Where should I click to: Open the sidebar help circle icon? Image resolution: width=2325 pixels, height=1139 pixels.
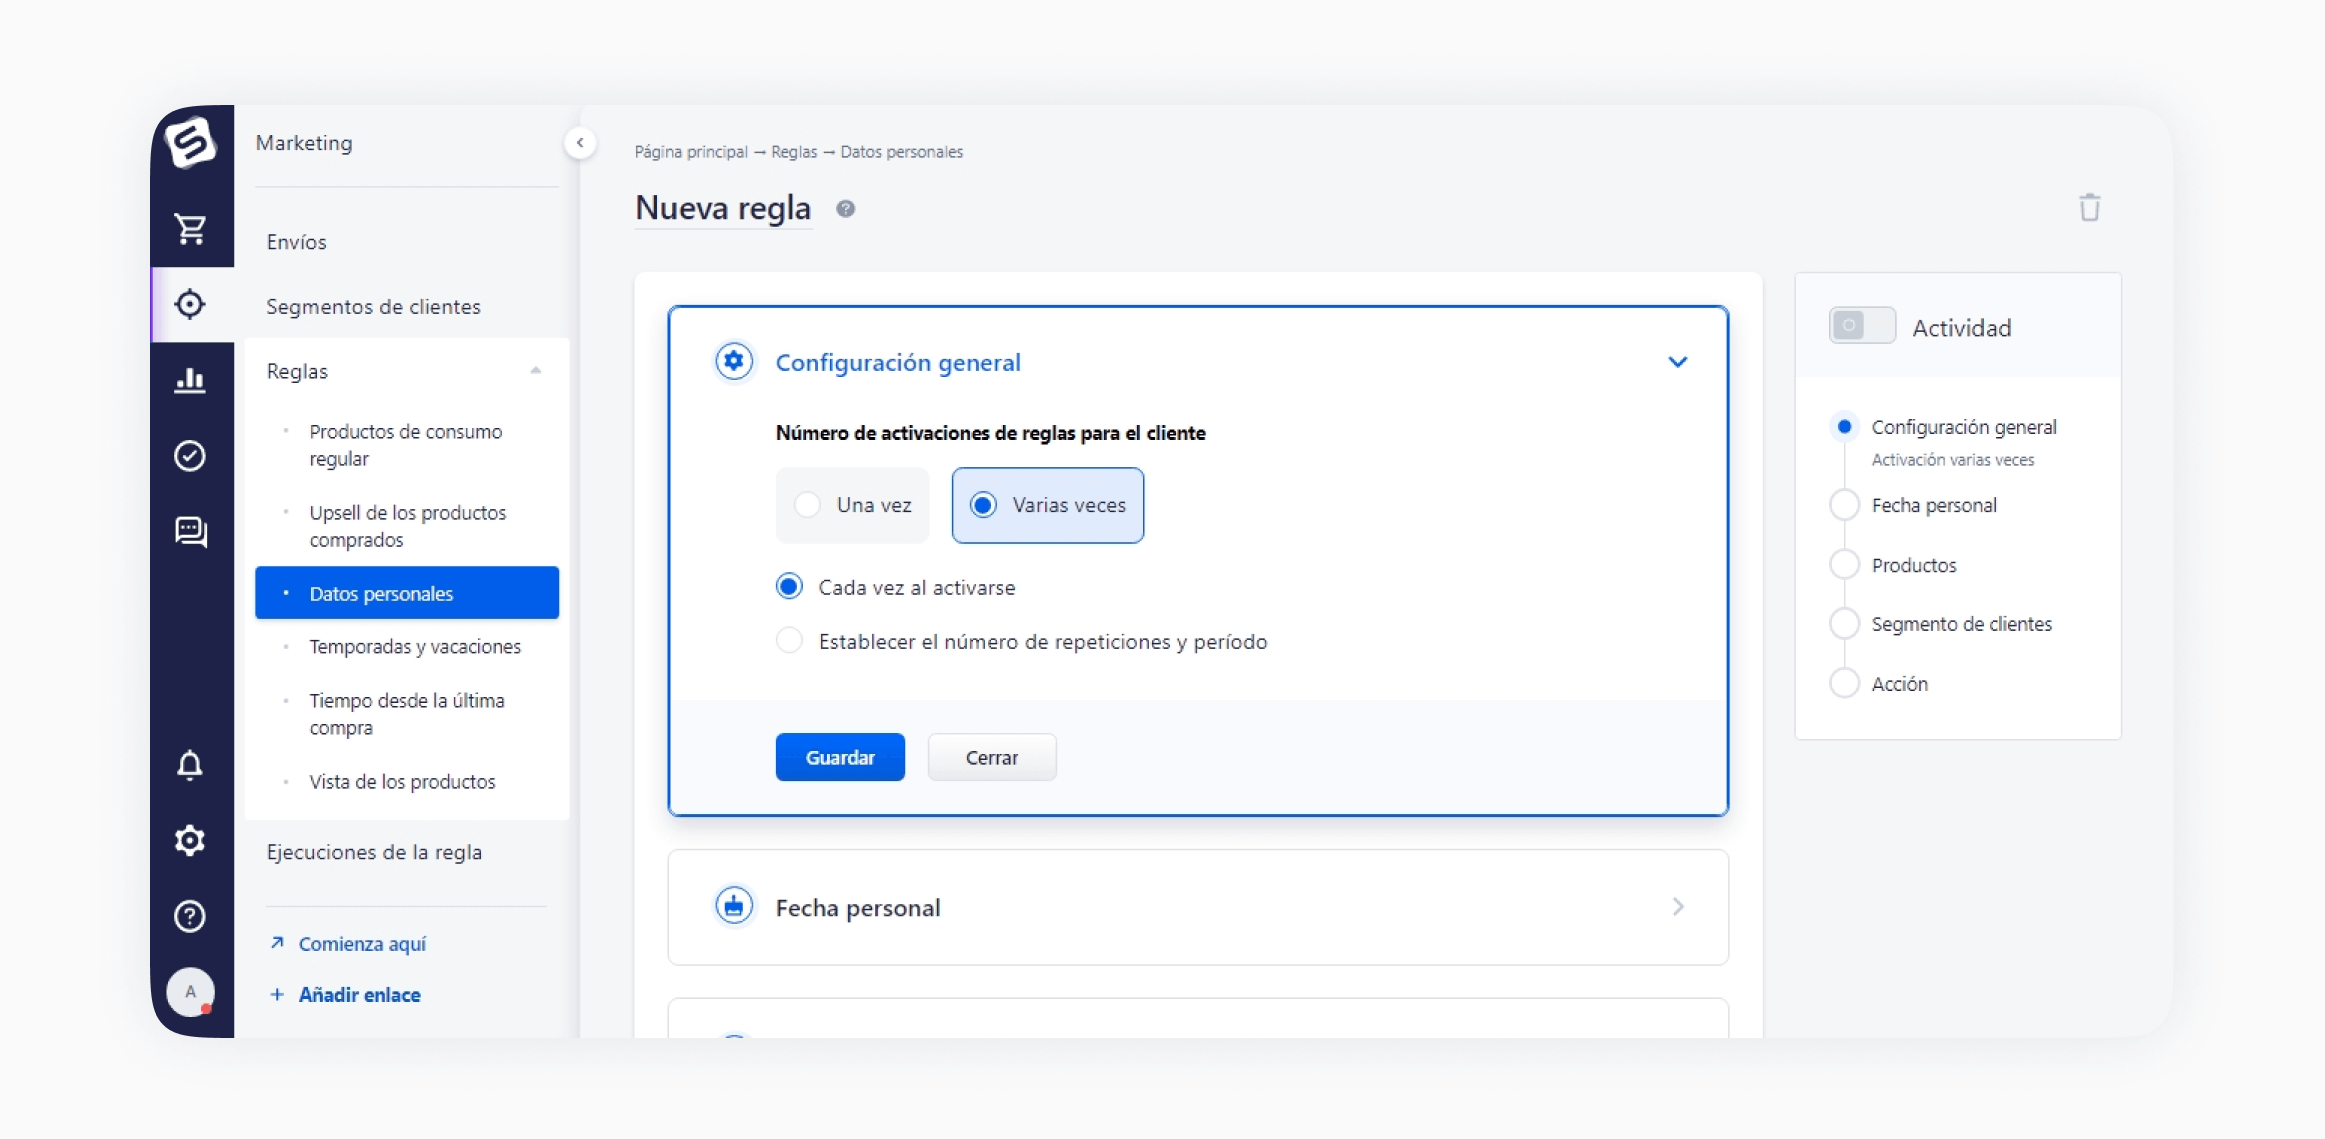[190, 916]
